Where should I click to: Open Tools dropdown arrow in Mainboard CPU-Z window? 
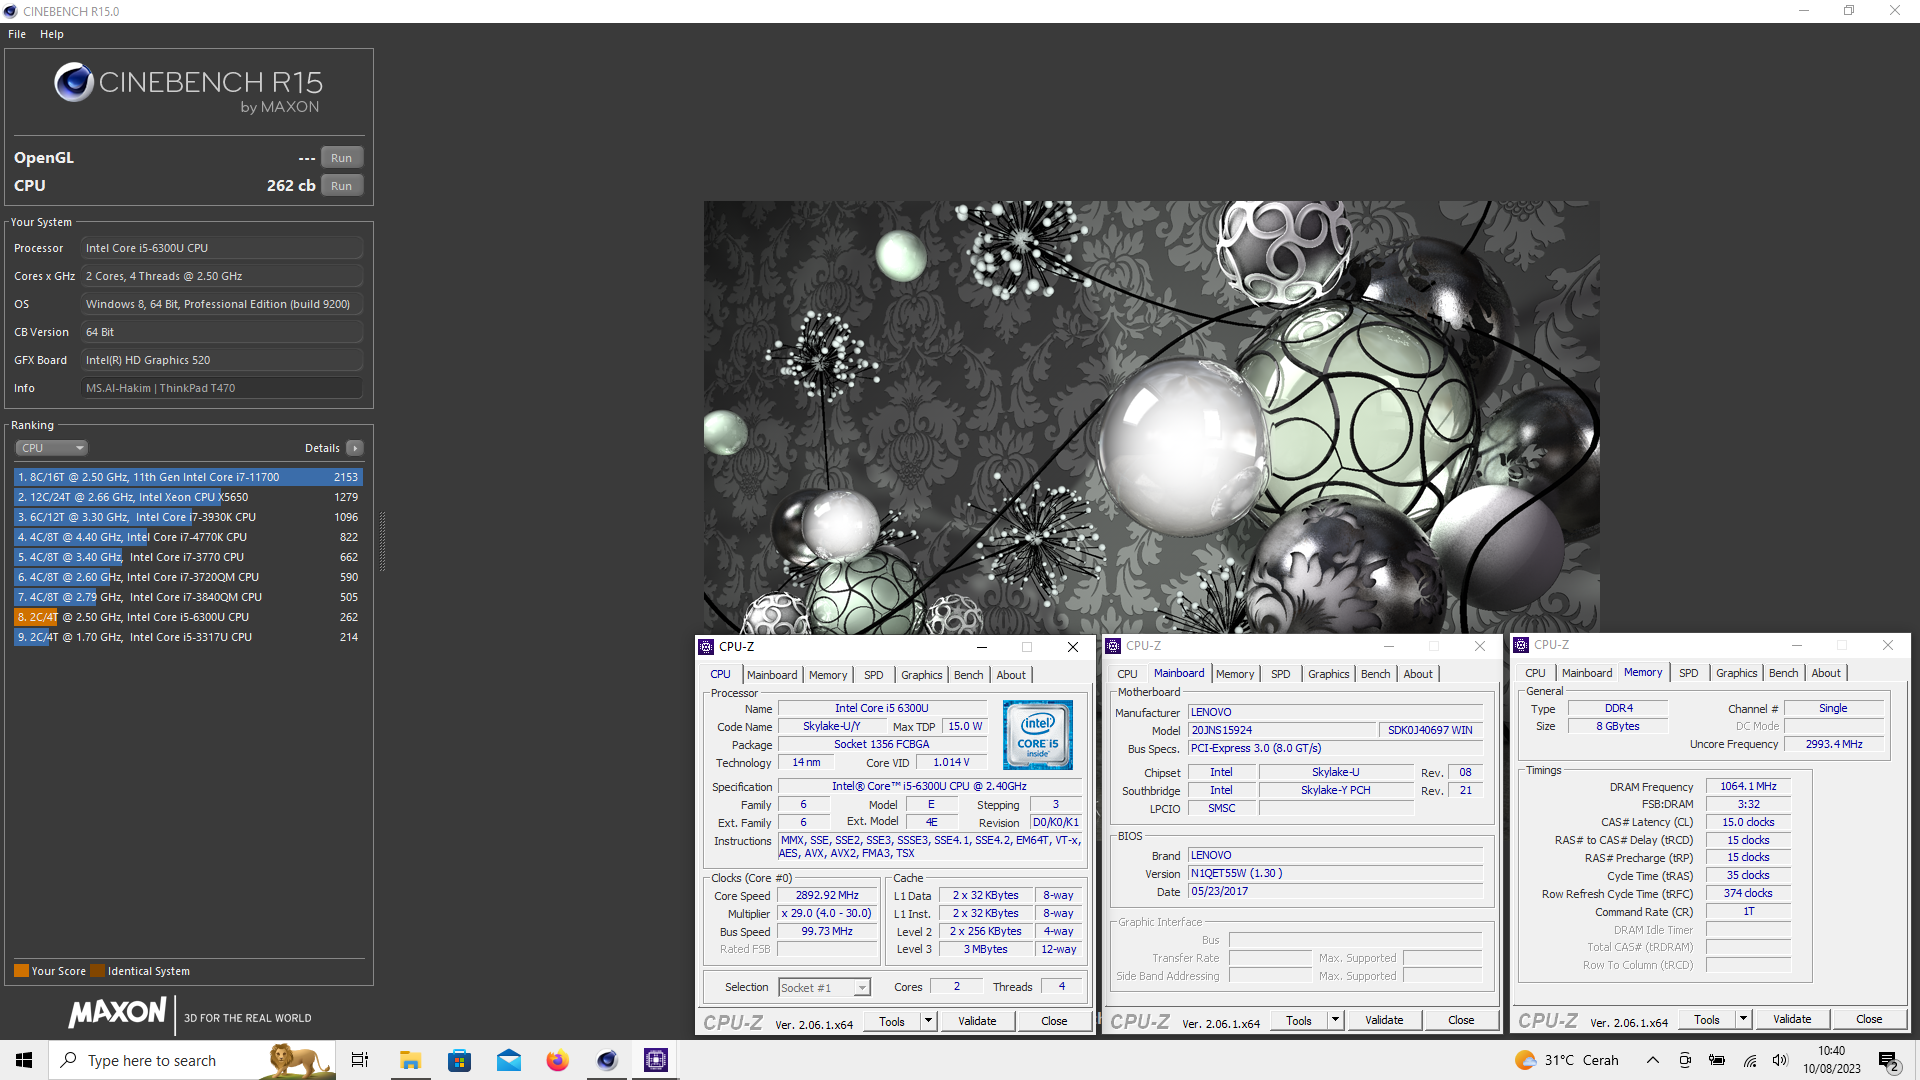click(1336, 1020)
